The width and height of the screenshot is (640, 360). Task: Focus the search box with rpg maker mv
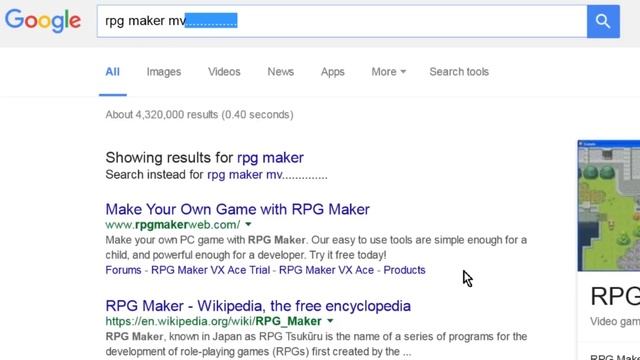(x=342, y=21)
